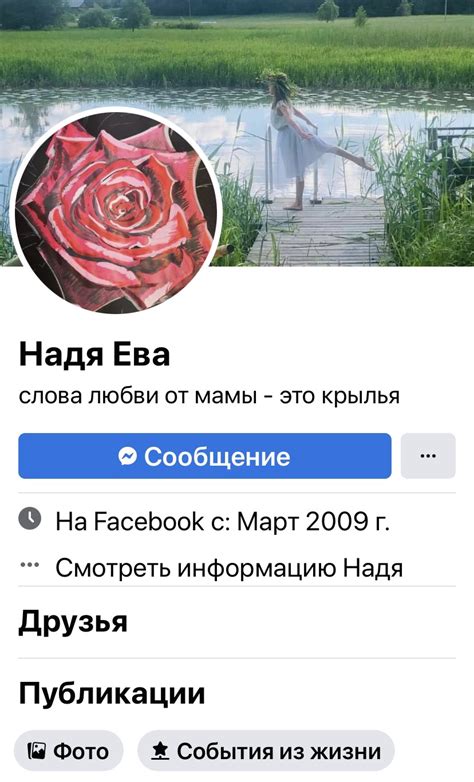Tap the Messenger icon in Сообщение button
The height and width of the screenshot is (782, 474).
pyautogui.click(x=128, y=456)
